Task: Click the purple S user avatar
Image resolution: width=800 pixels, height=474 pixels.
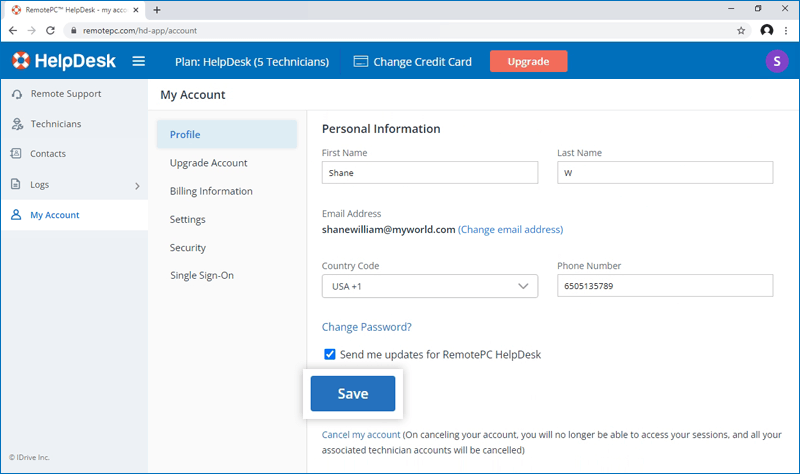Action: click(776, 62)
